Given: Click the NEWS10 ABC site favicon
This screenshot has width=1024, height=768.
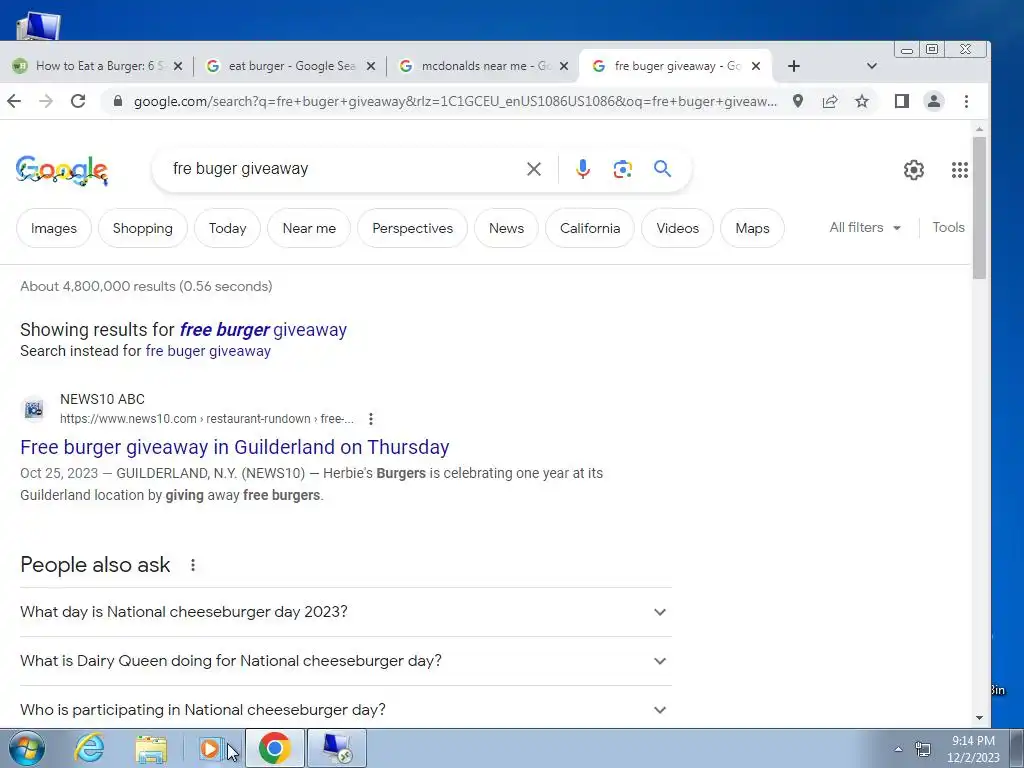Looking at the screenshot, I should tap(34, 409).
